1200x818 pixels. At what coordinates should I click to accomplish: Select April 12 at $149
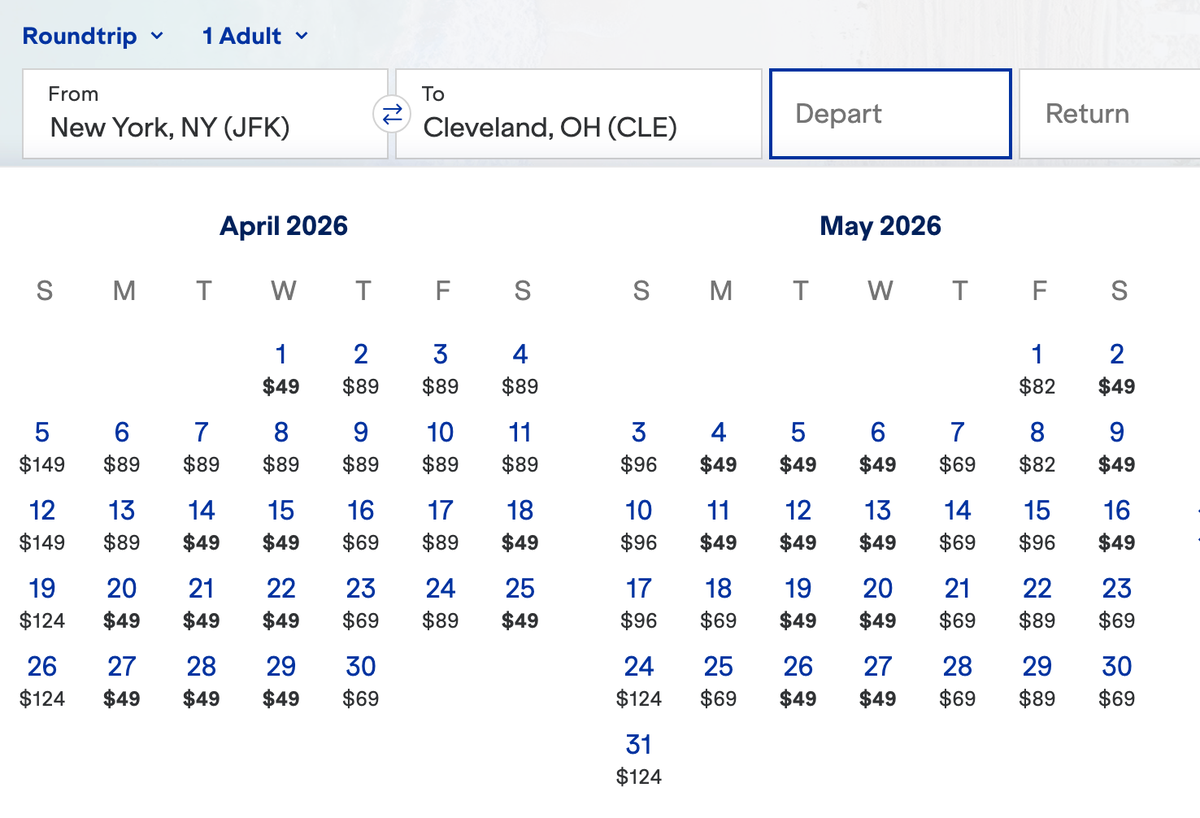[x=42, y=524]
